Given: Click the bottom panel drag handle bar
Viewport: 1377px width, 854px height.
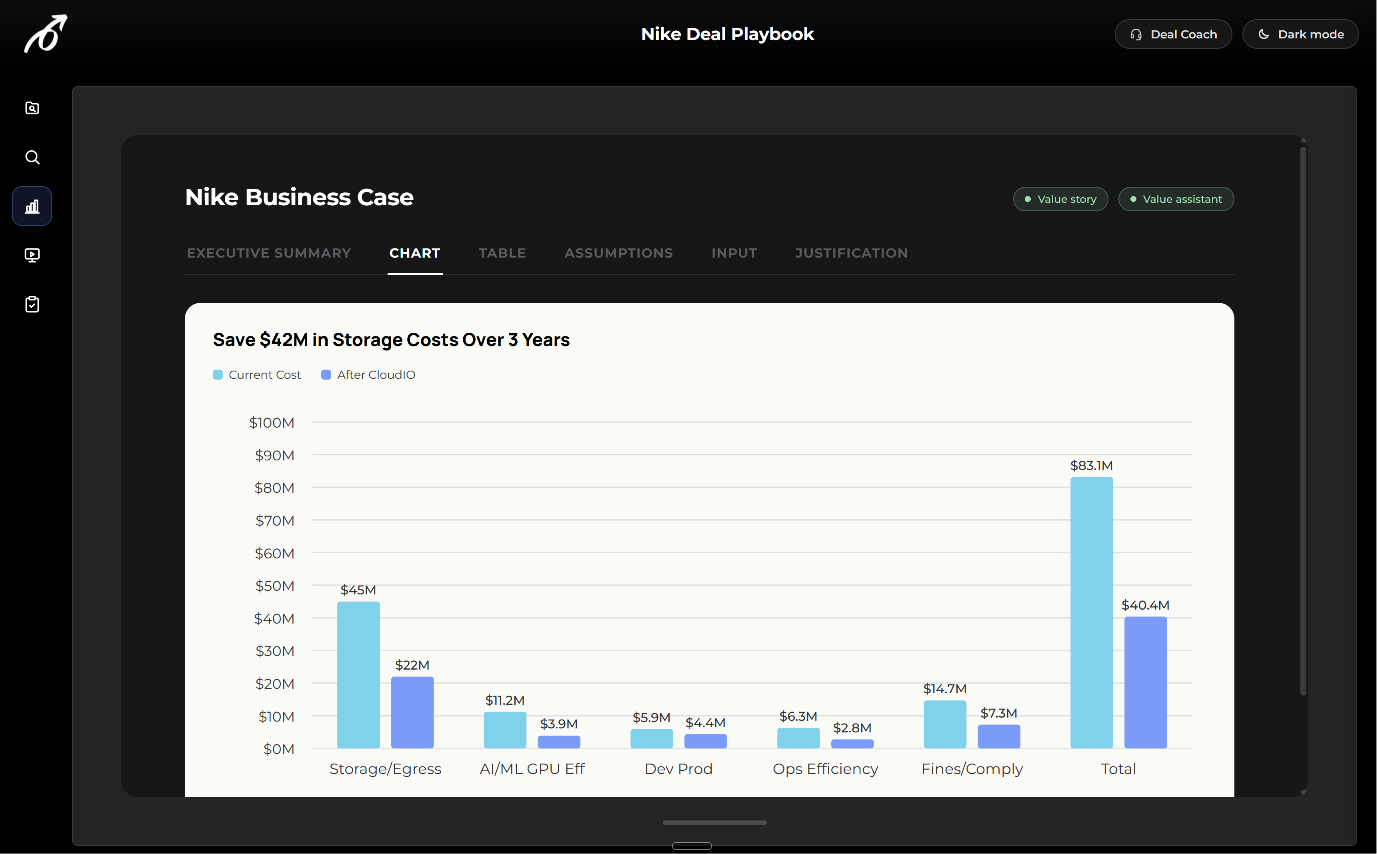Looking at the screenshot, I should coord(715,823).
